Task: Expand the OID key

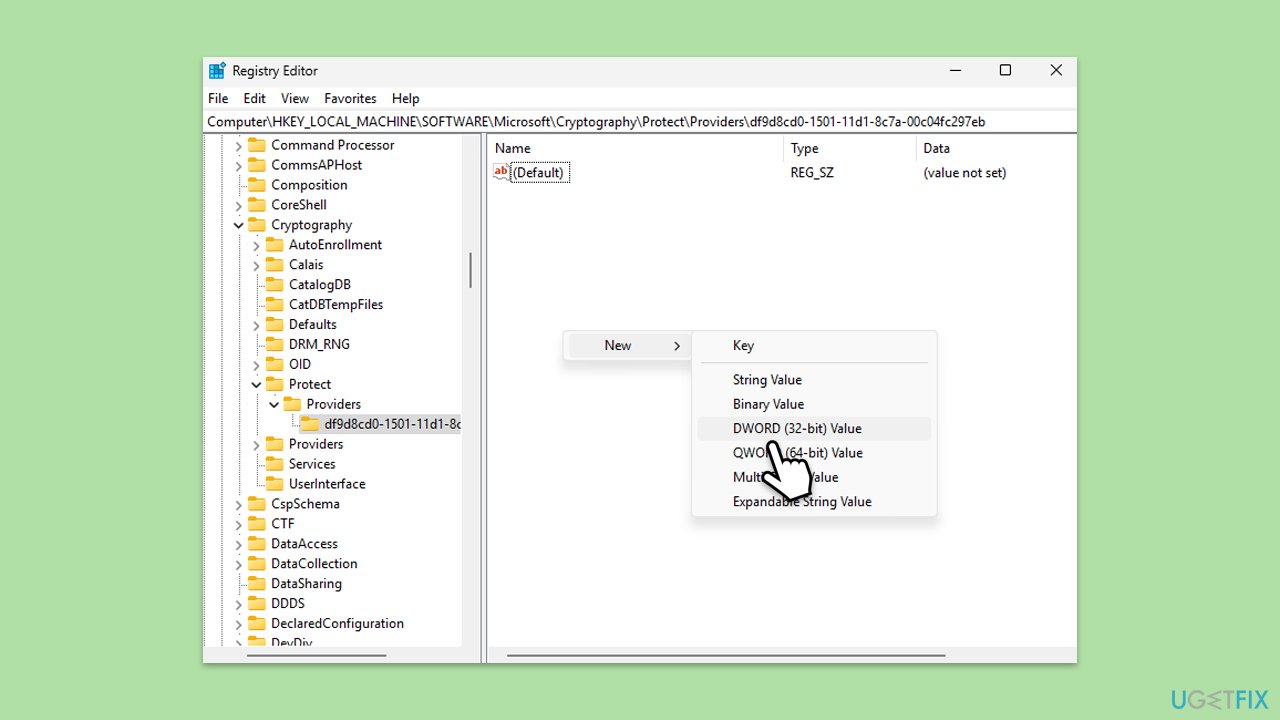Action: pyautogui.click(x=256, y=365)
